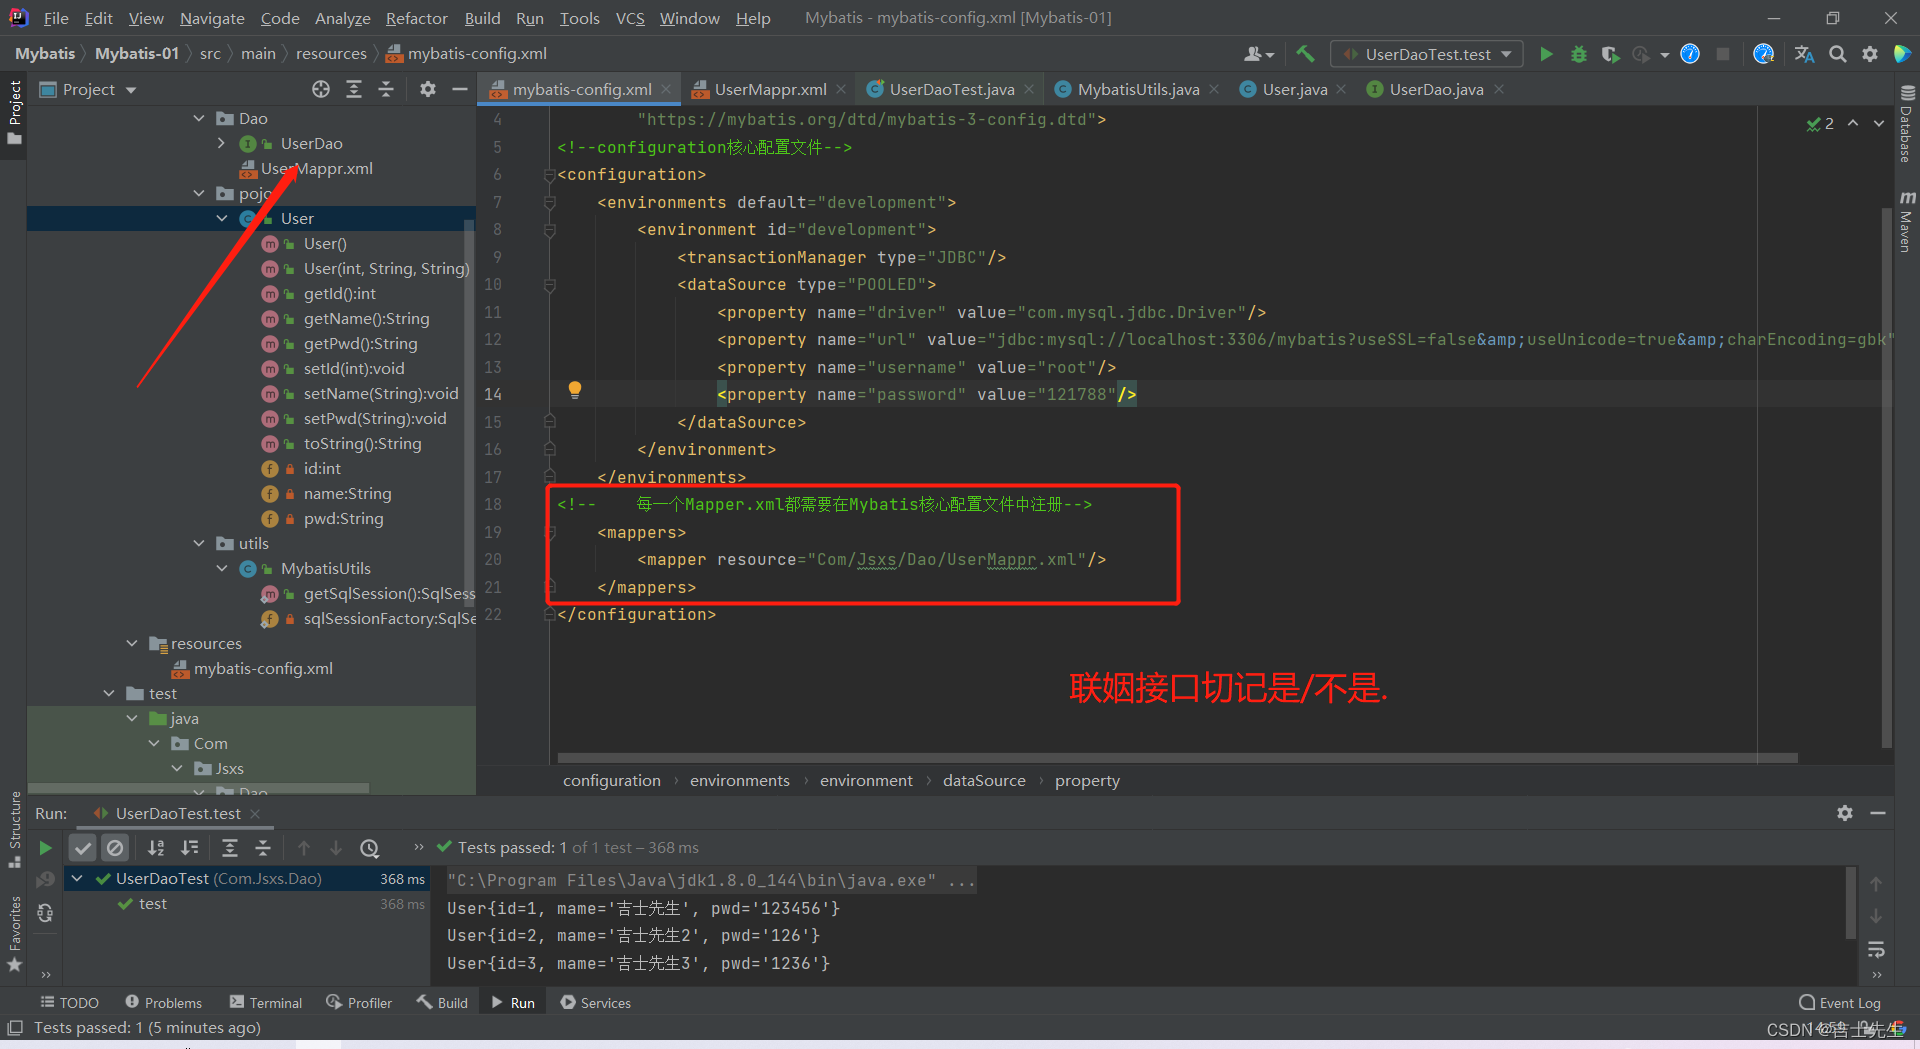Image resolution: width=1920 pixels, height=1049 pixels.
Task: Close the mybatis-config.xml tab
Action: tap(667, 89)
